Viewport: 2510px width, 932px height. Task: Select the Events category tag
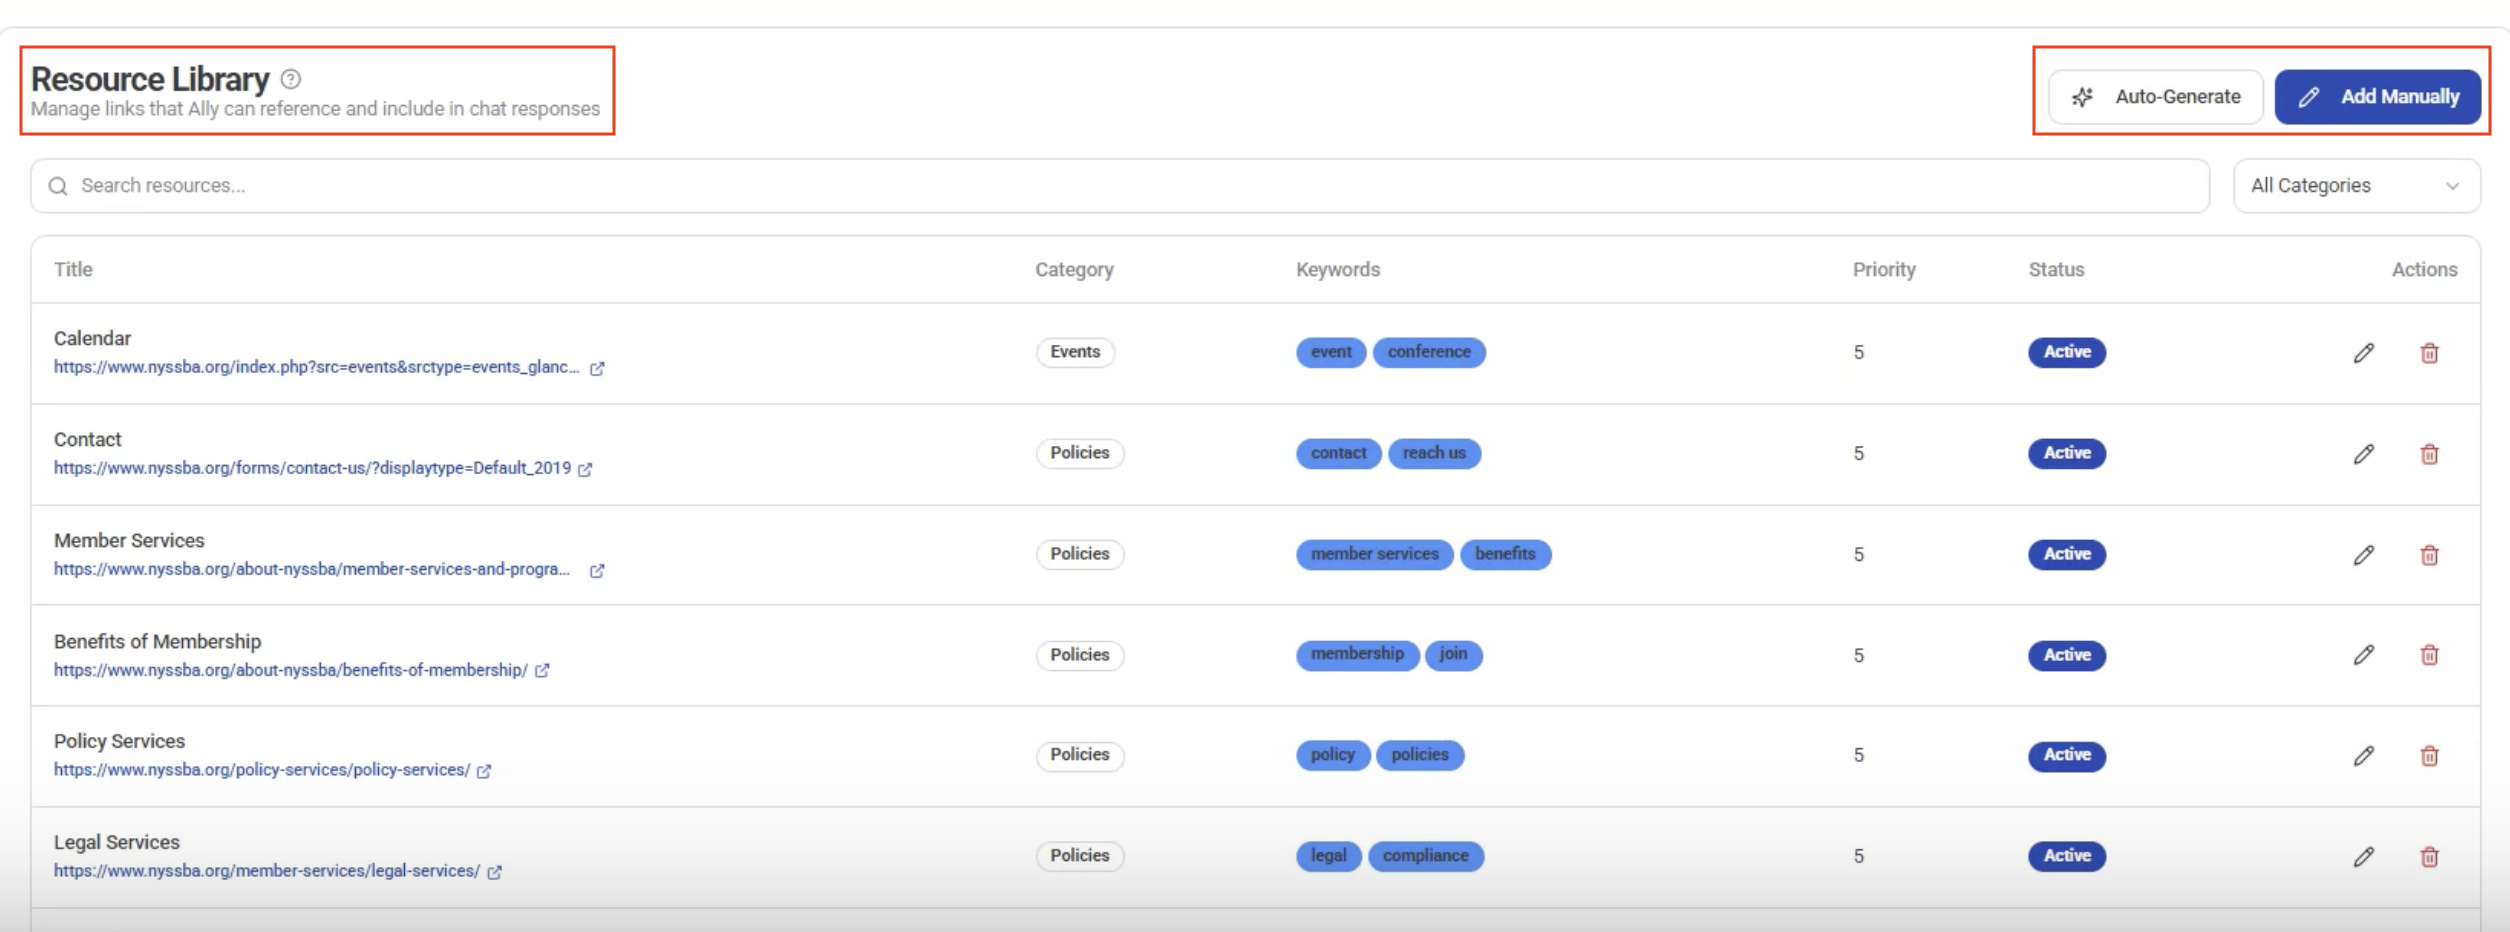point(1075,352)
